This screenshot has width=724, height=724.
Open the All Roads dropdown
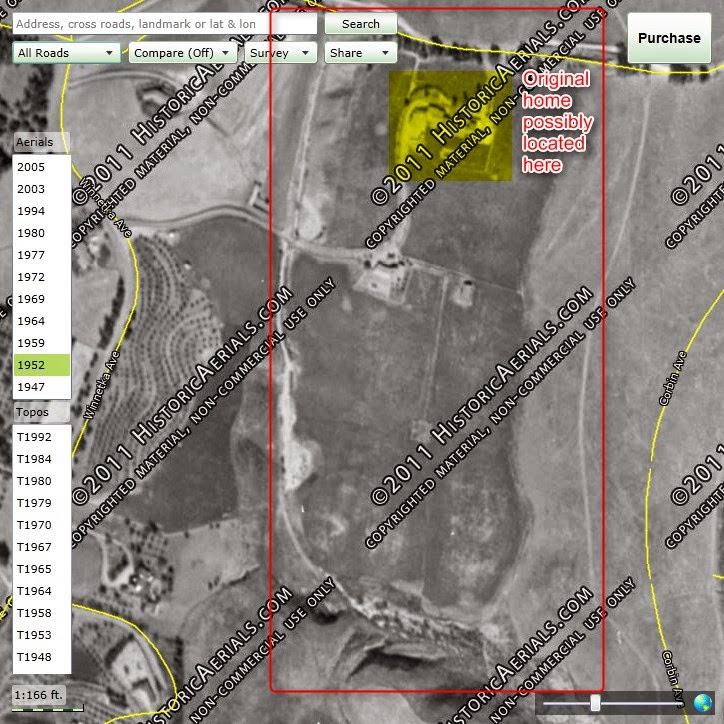66,53
